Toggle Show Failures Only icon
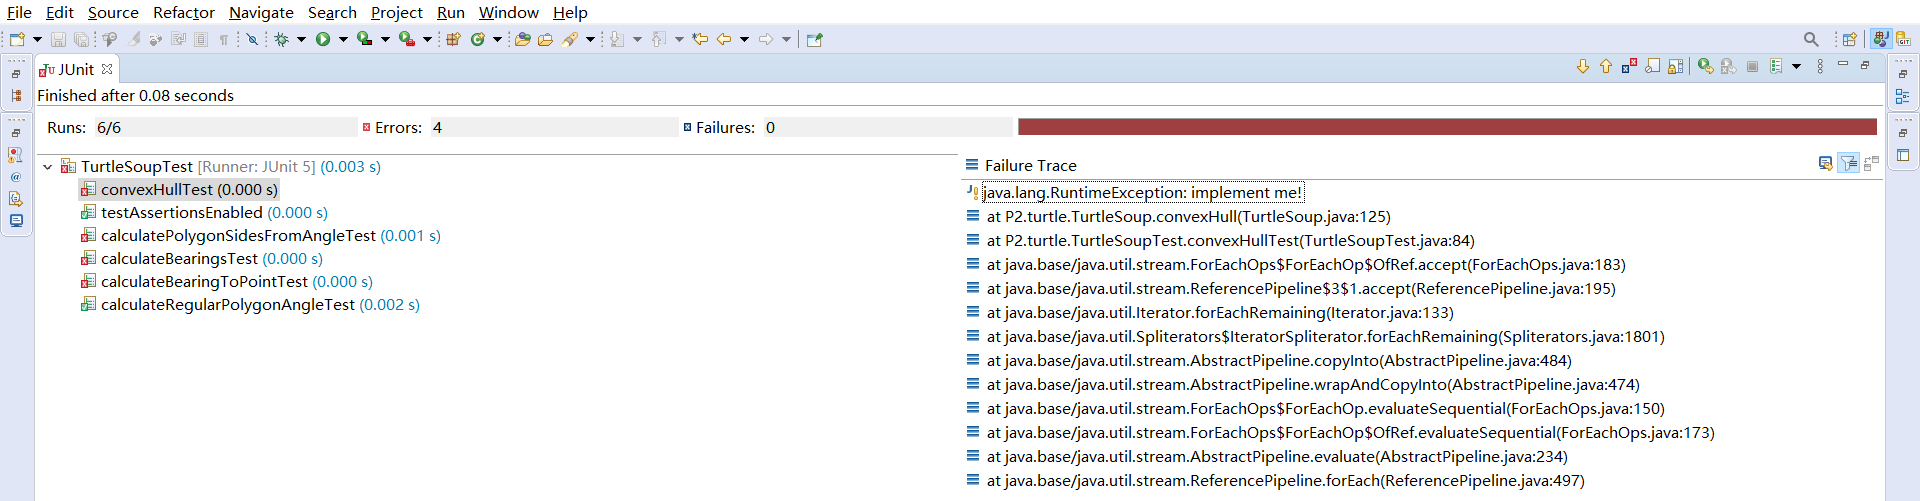This screenshot has width=1920, height=501. [x=1629, y=66]
